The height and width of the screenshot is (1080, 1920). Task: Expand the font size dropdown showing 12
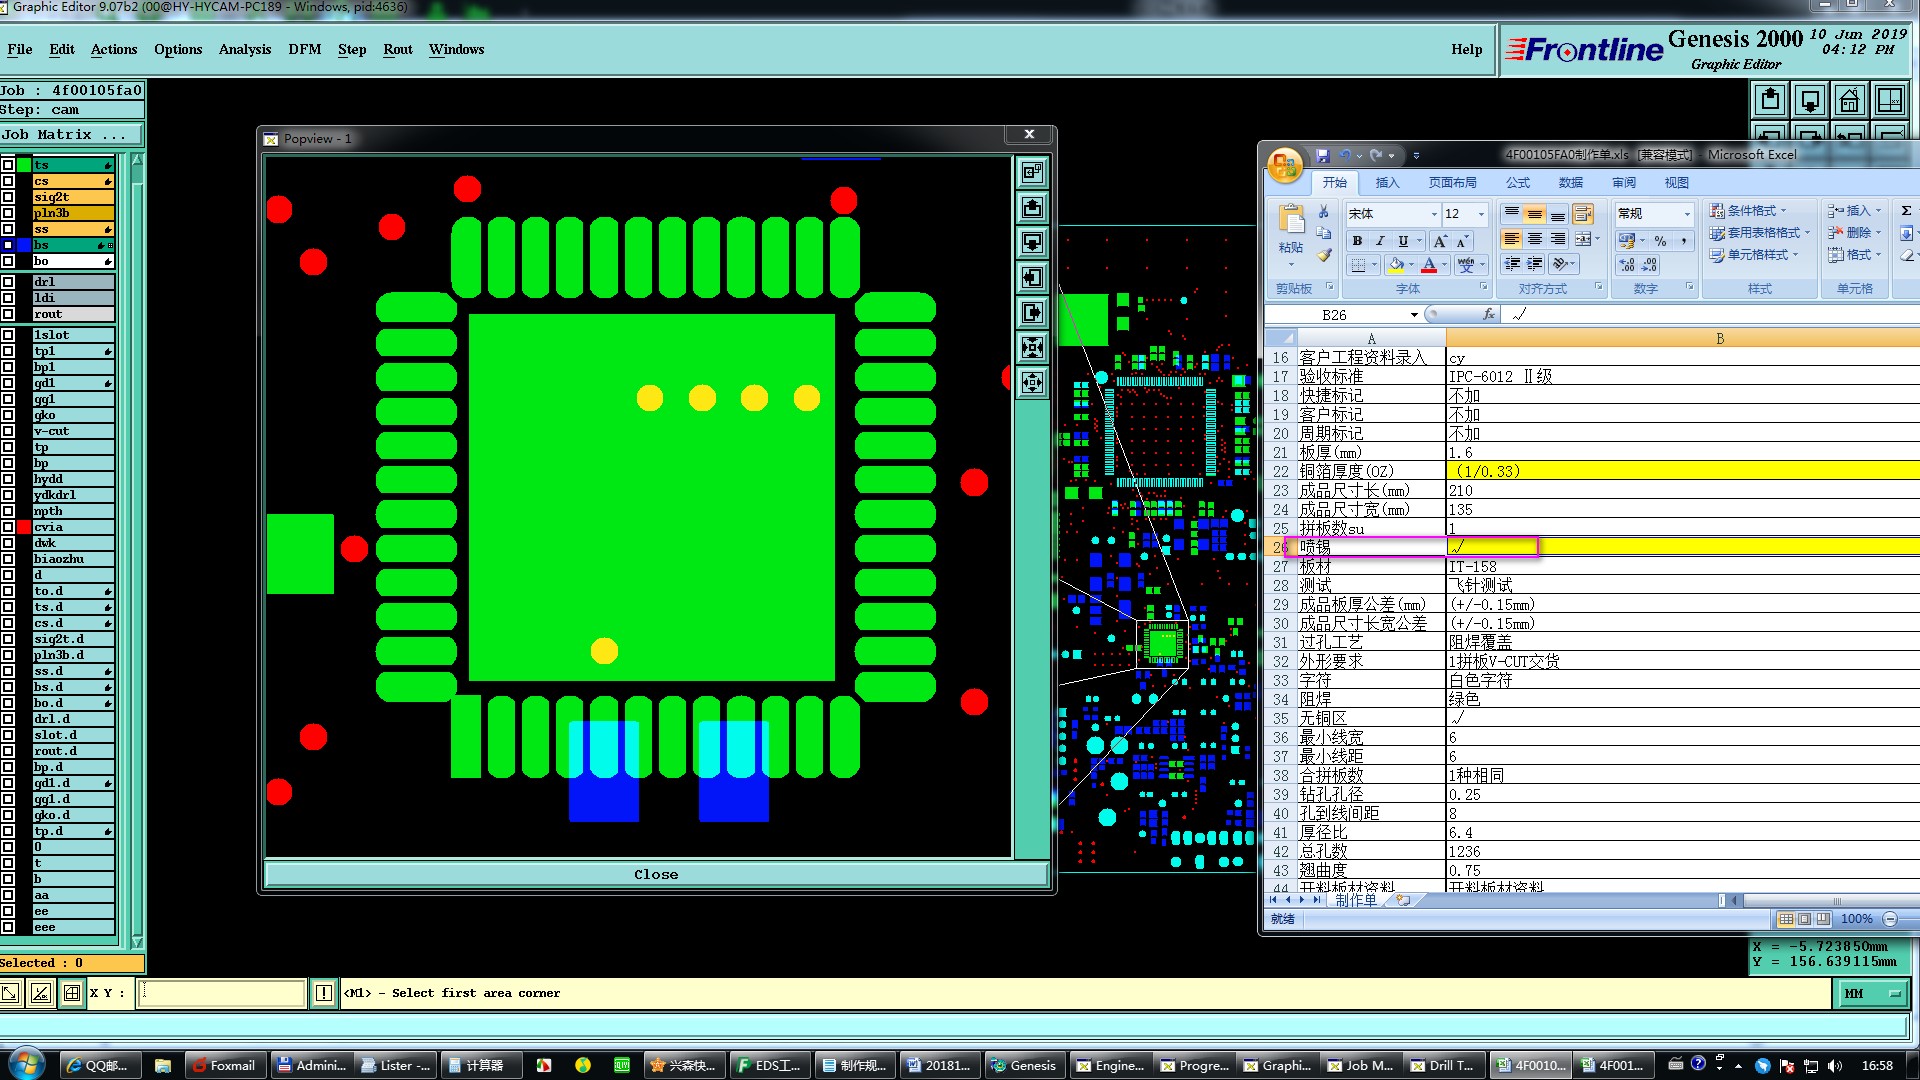point(1481,214)
